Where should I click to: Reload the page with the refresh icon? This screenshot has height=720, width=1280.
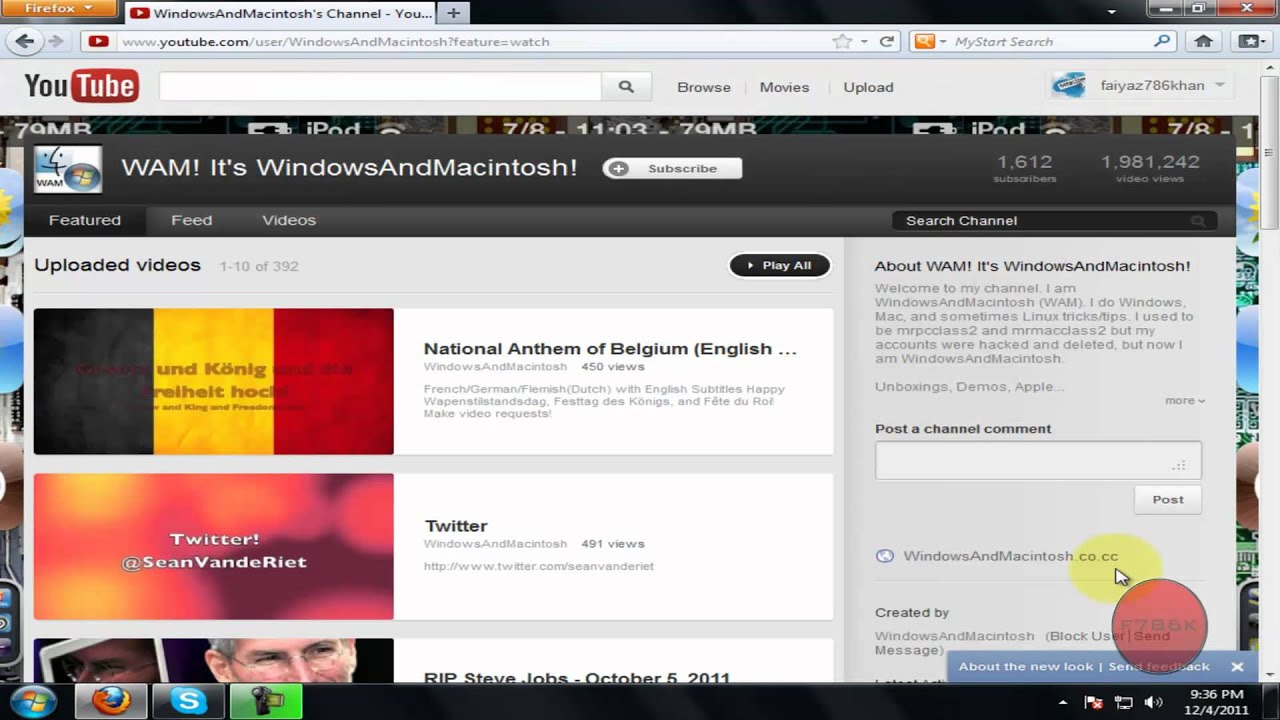tap(886, 41)
